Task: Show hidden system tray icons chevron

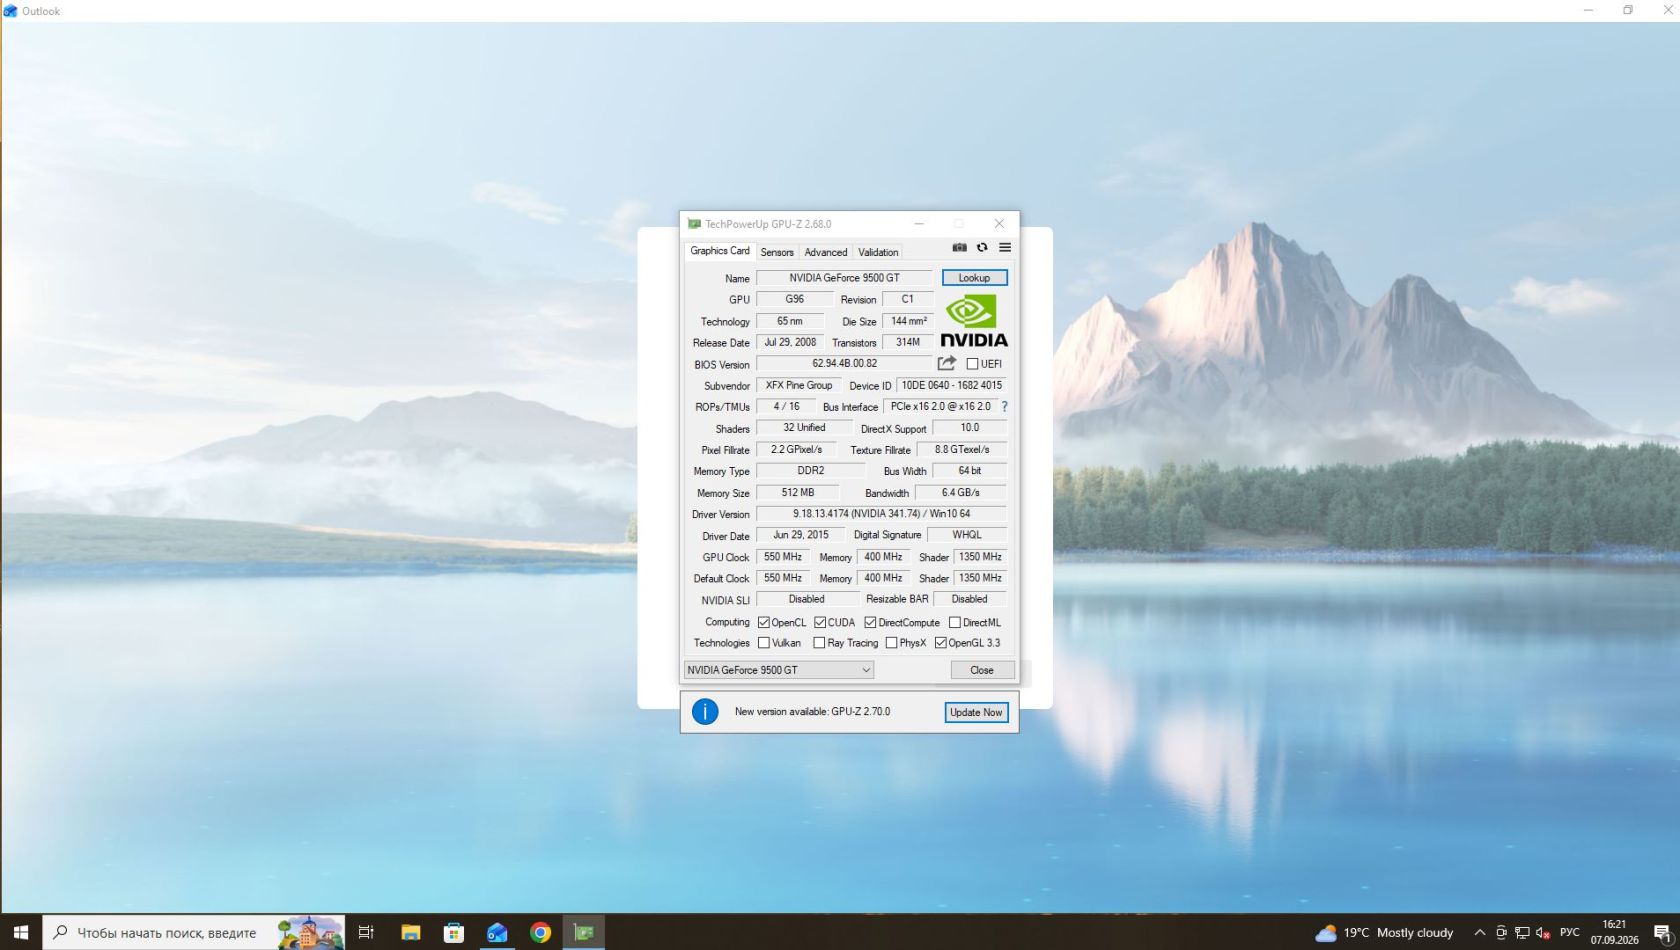Action: point(1480,932)
